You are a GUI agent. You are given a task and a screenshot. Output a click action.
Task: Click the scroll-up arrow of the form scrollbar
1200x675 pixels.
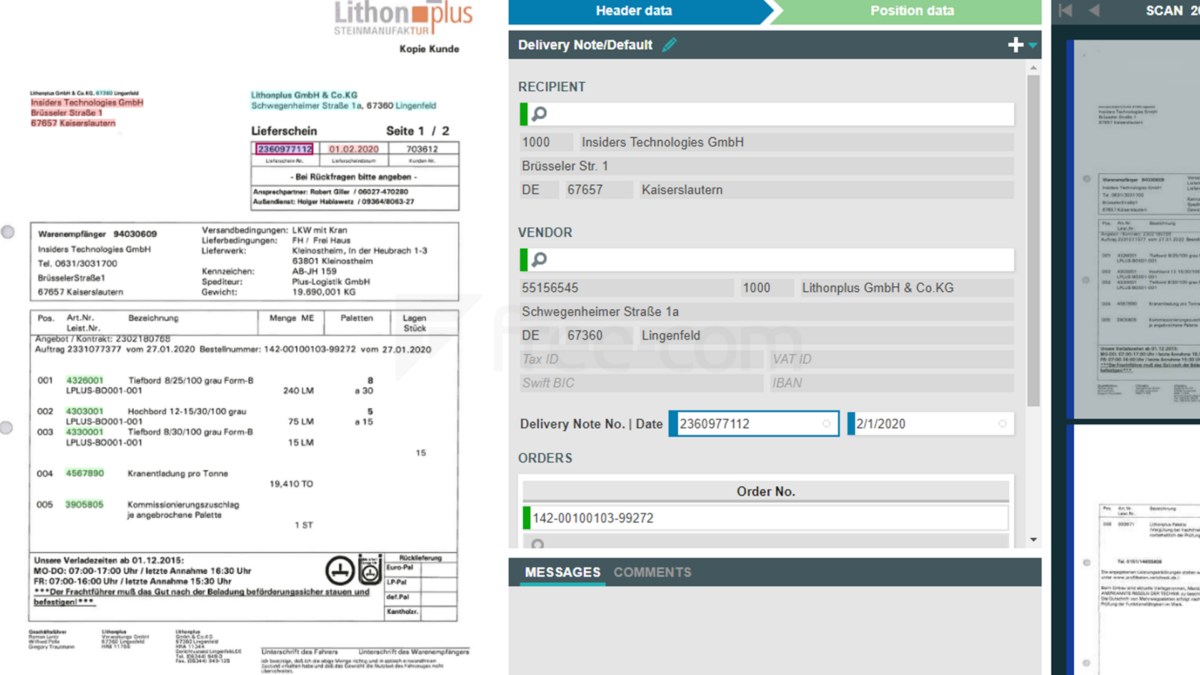(1033, 69)
